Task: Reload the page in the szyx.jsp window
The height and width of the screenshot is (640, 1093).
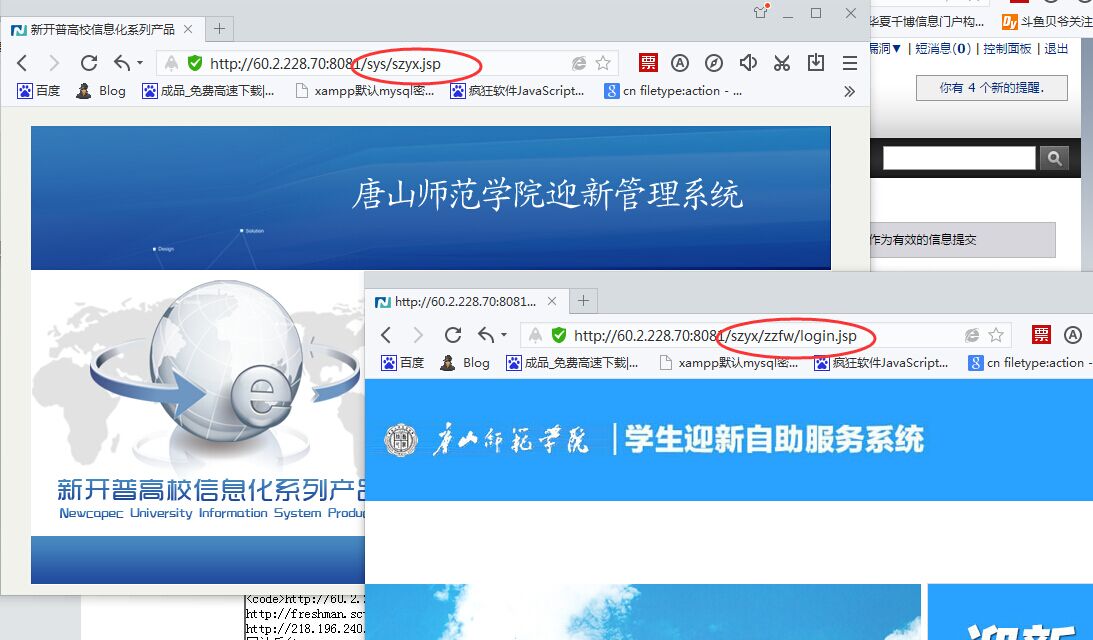Action: click(89, 63)
